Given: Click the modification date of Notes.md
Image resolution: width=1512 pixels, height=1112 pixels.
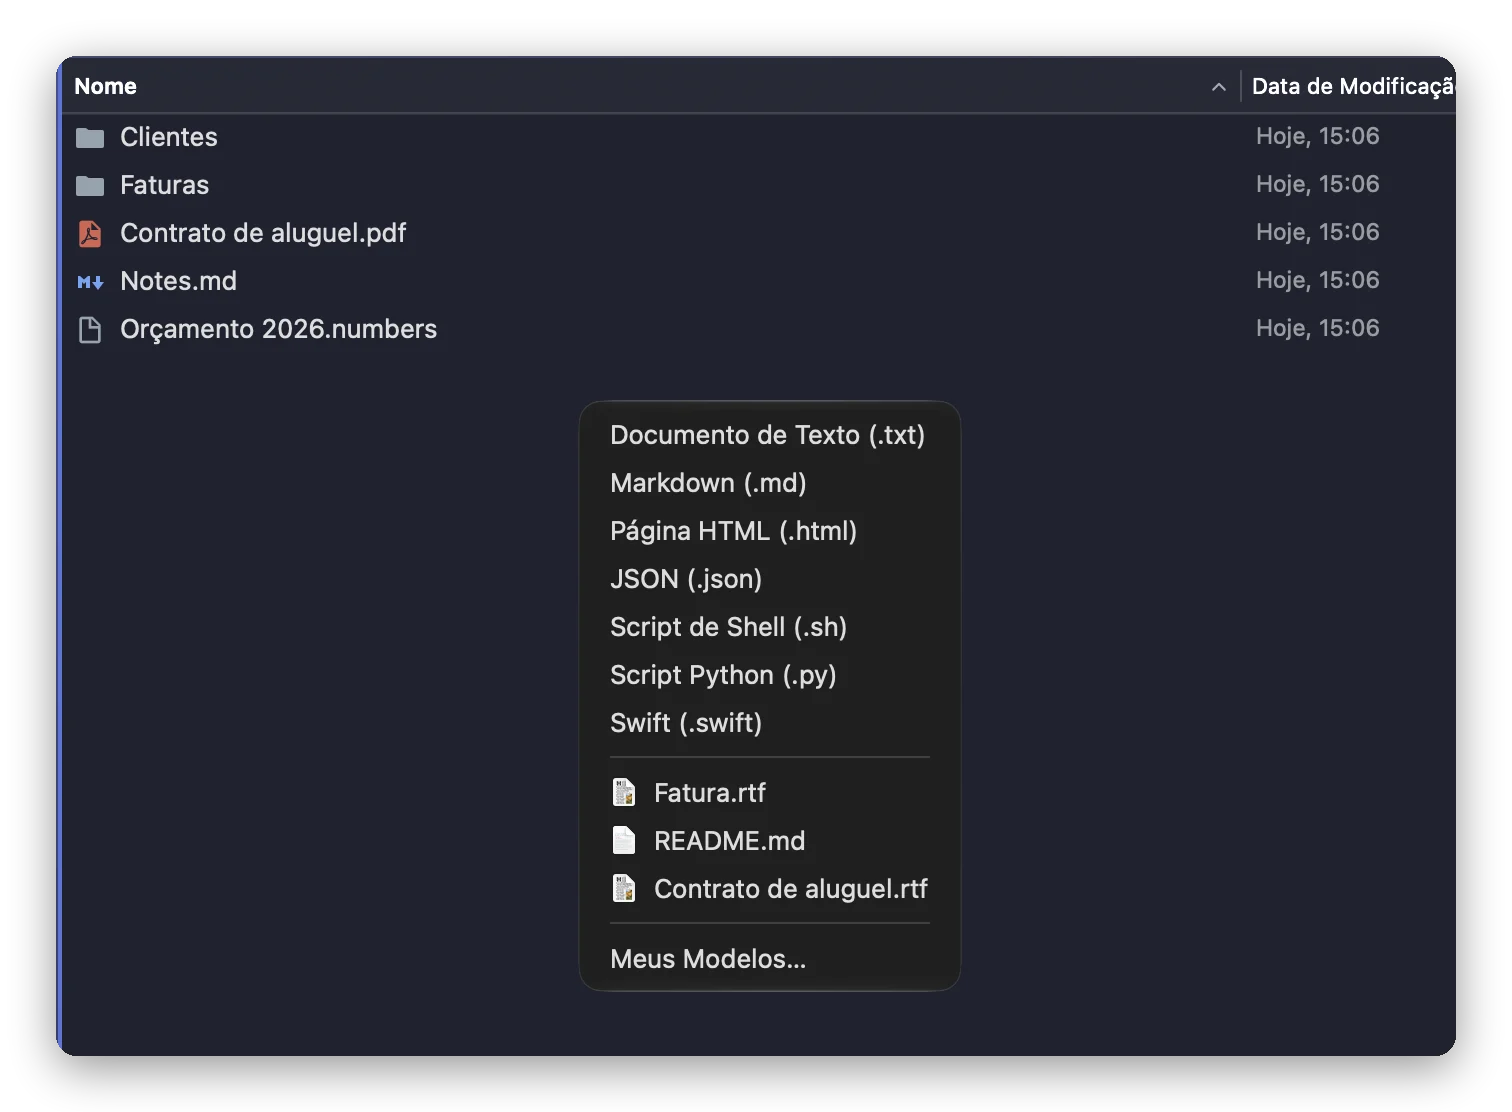Looking at the screenshot, I should click(x=1317, y=280).
